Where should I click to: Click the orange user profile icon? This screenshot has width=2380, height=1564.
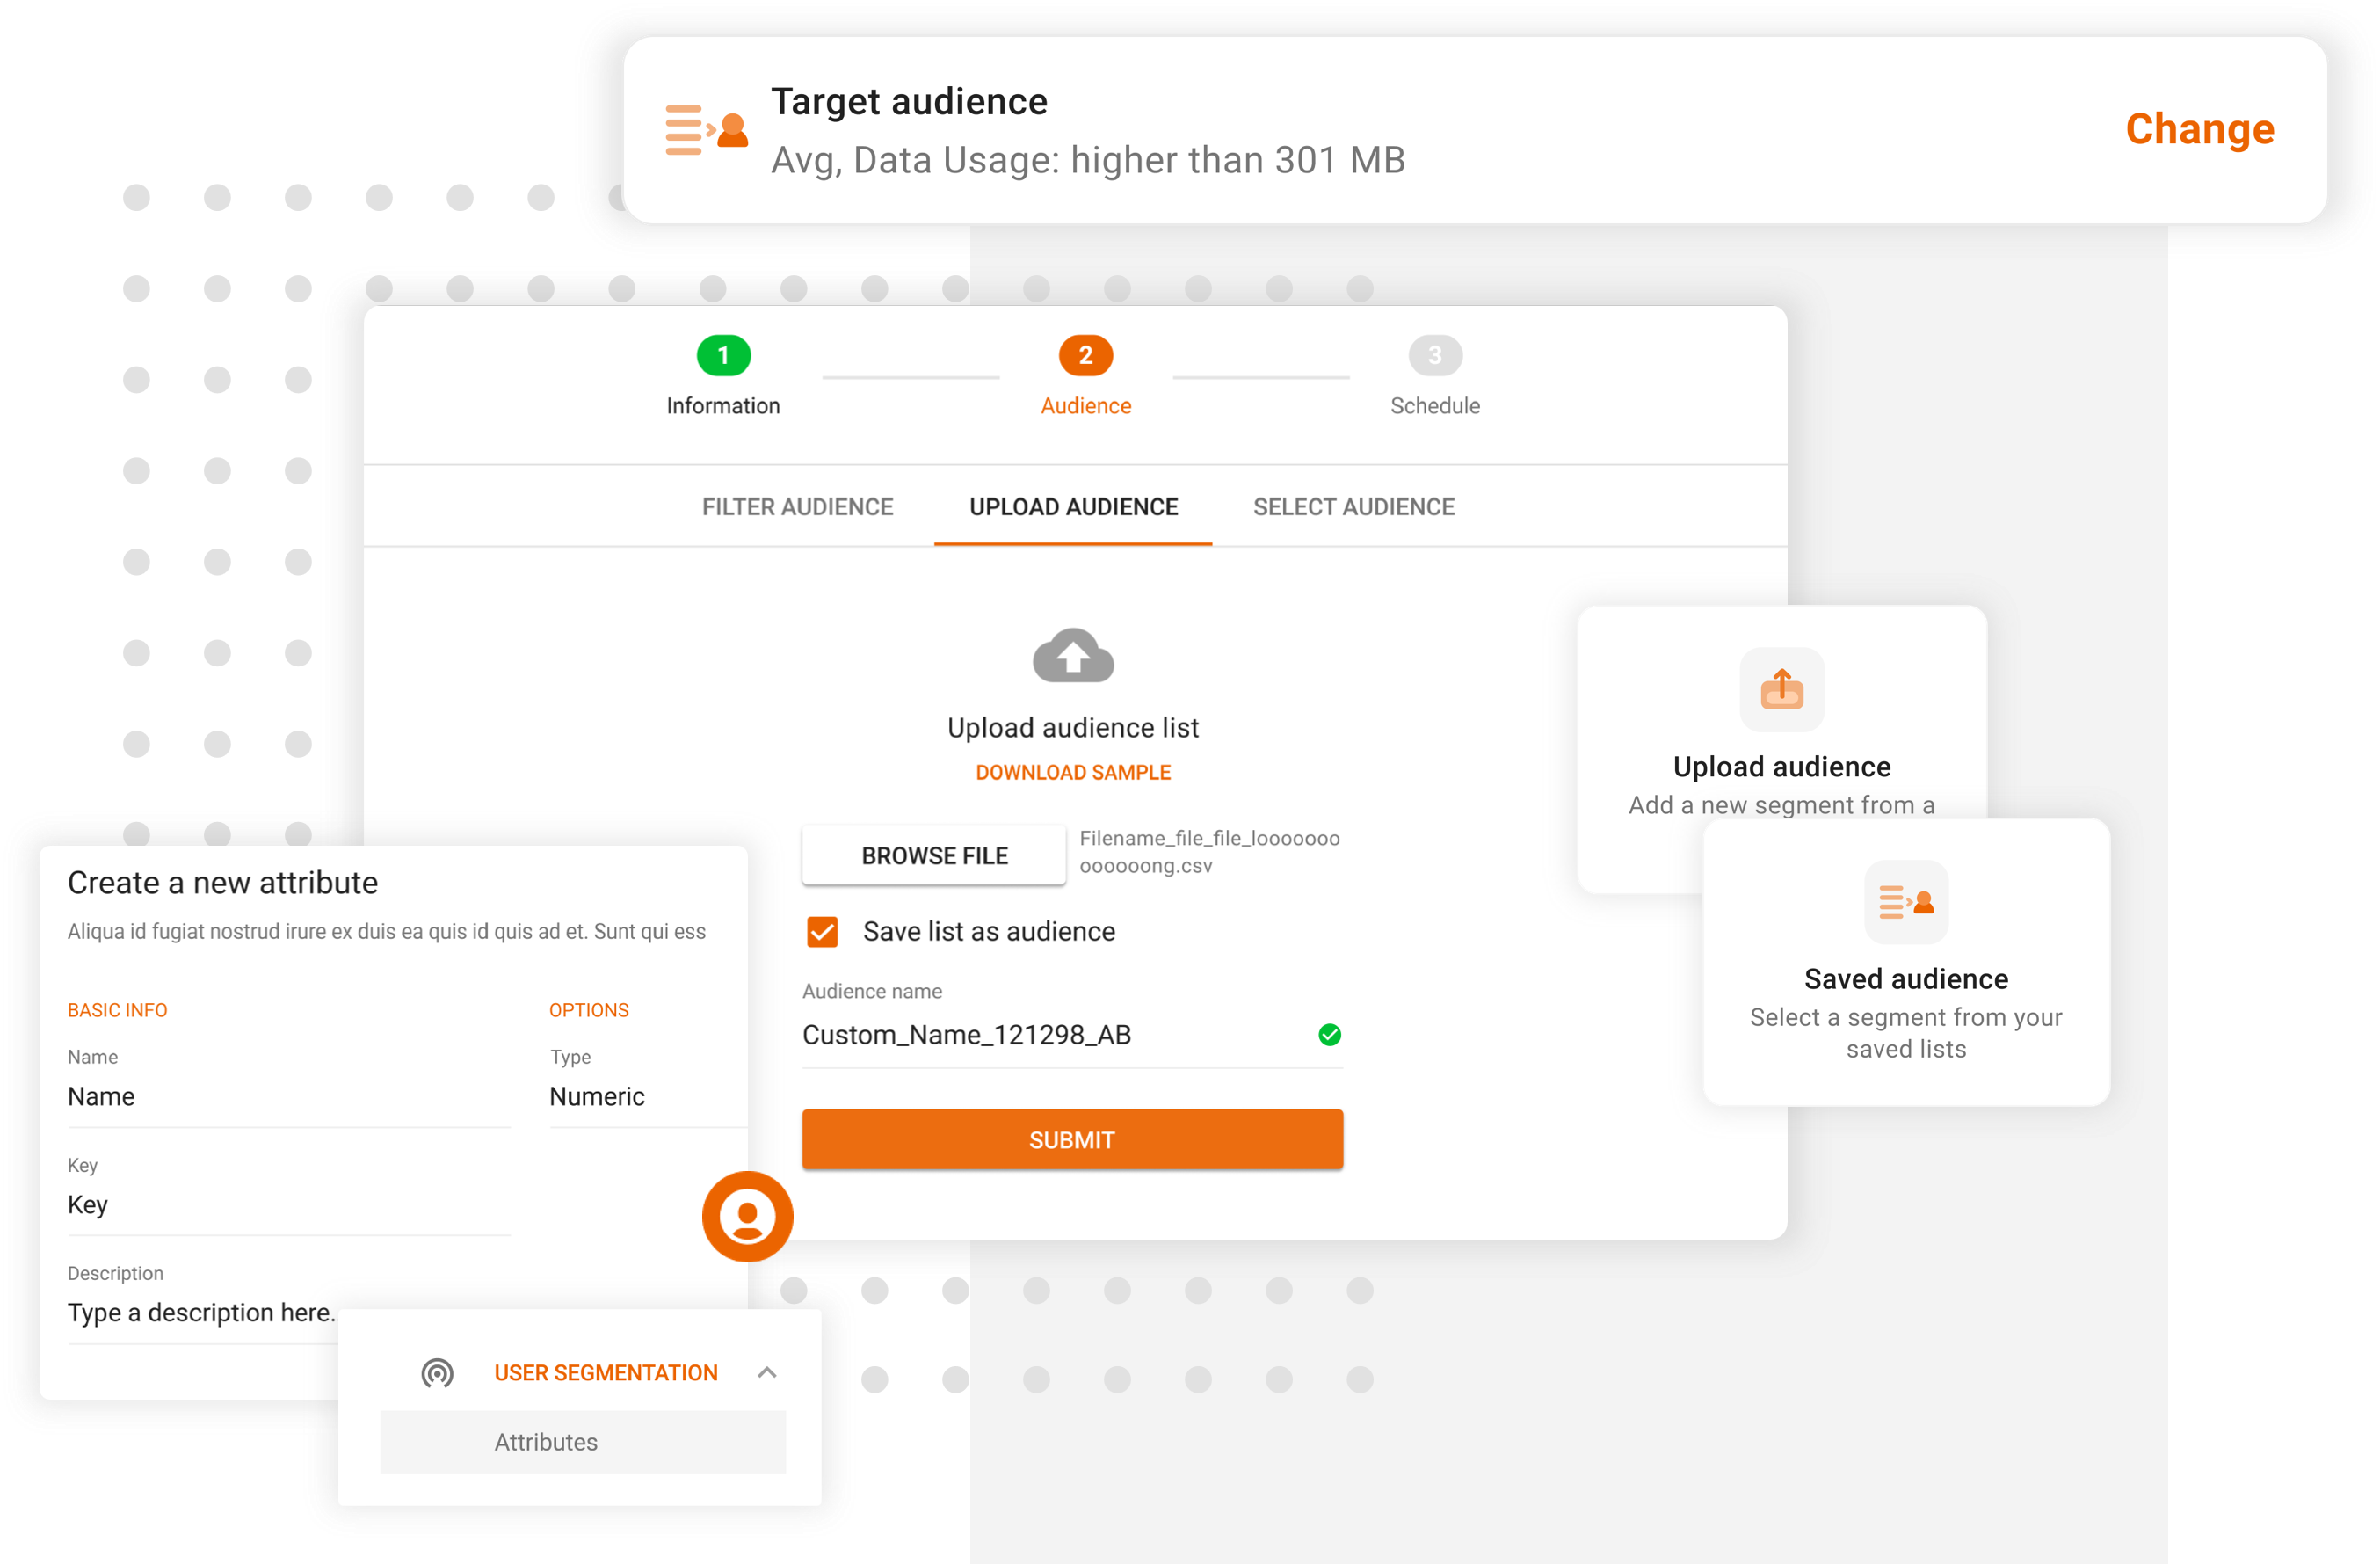[747, 1216]
